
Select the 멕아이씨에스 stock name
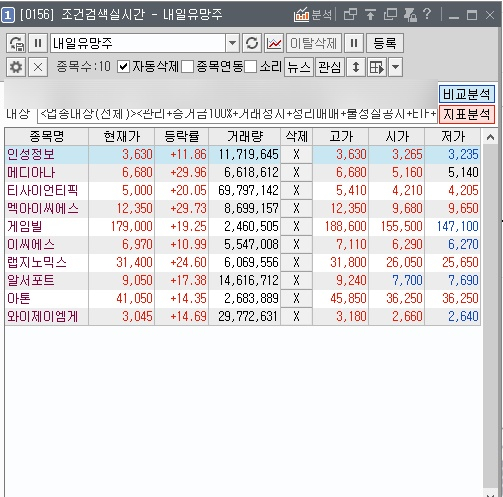tap(43, 208)
